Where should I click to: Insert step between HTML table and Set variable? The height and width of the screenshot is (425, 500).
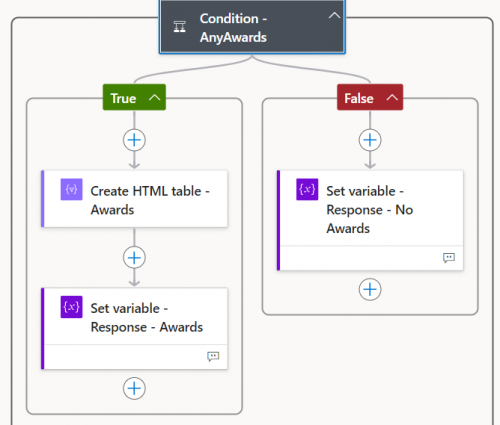[x=134, y=258]
